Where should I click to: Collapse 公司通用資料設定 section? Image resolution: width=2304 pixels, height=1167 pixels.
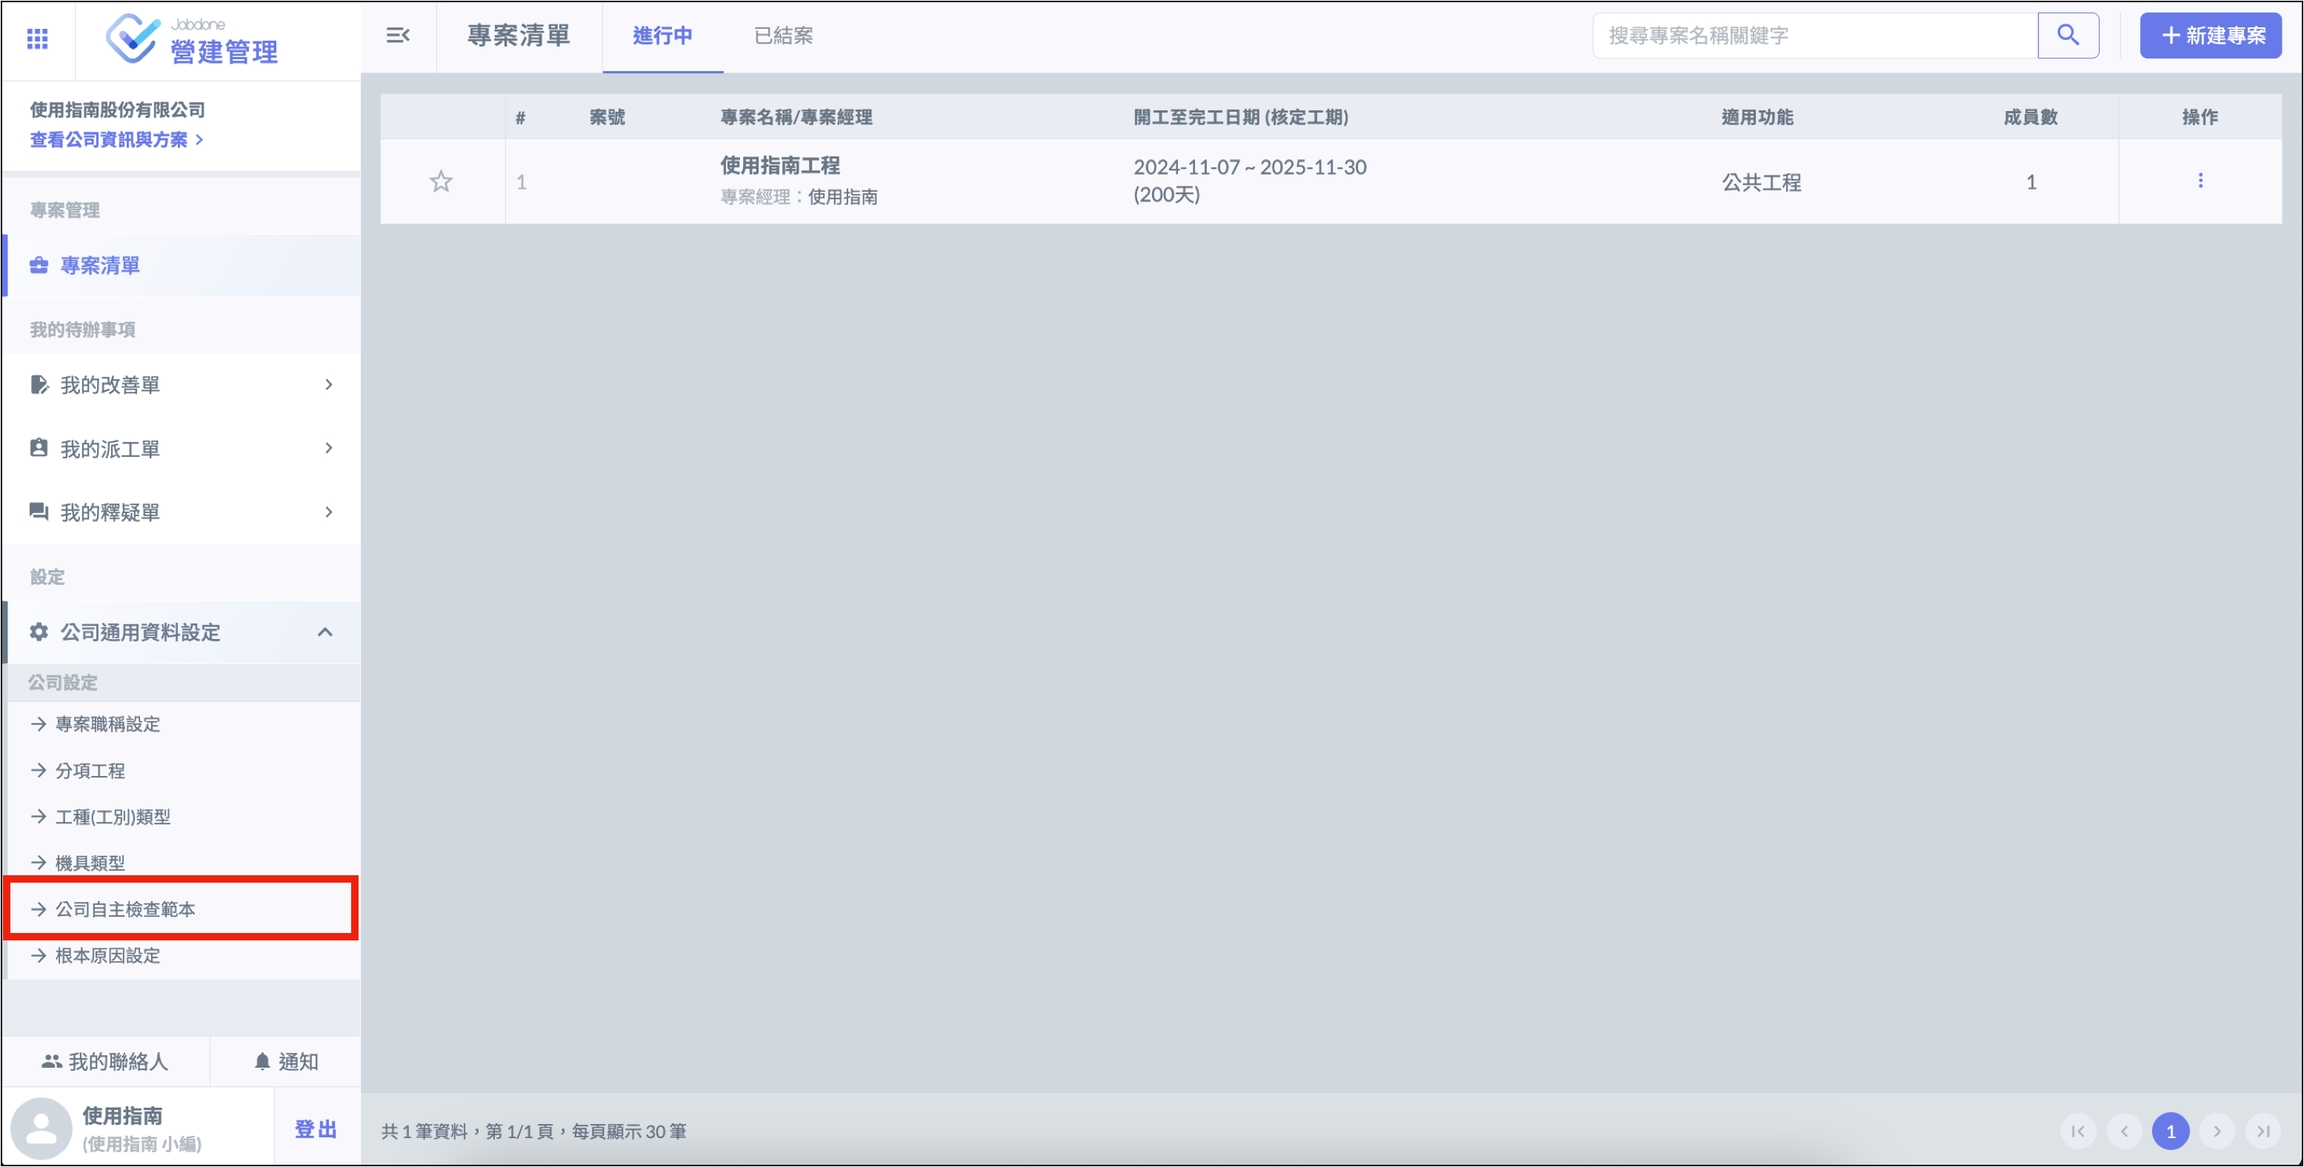(325, 632)
